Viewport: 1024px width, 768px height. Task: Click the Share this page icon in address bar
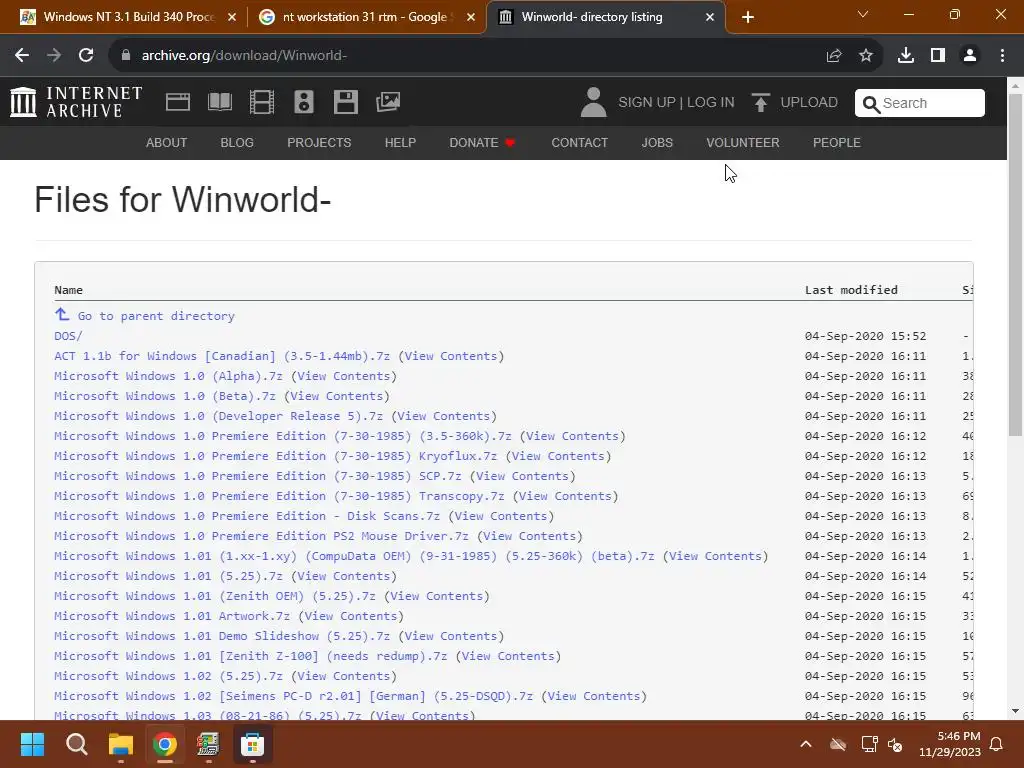834,56
